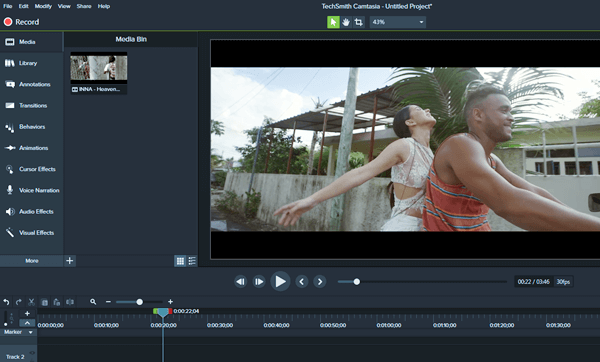Image resolution: width=600 pixels, height=362 pixels.
Task: Click the video preview canvas
Action: pos(405,149)
